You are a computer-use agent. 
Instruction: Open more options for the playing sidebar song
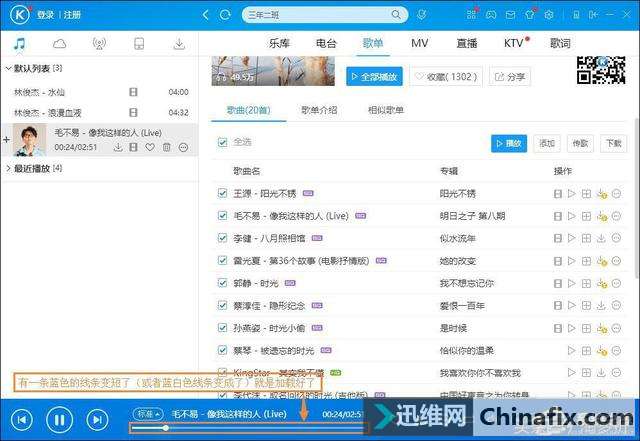point(183,147)
